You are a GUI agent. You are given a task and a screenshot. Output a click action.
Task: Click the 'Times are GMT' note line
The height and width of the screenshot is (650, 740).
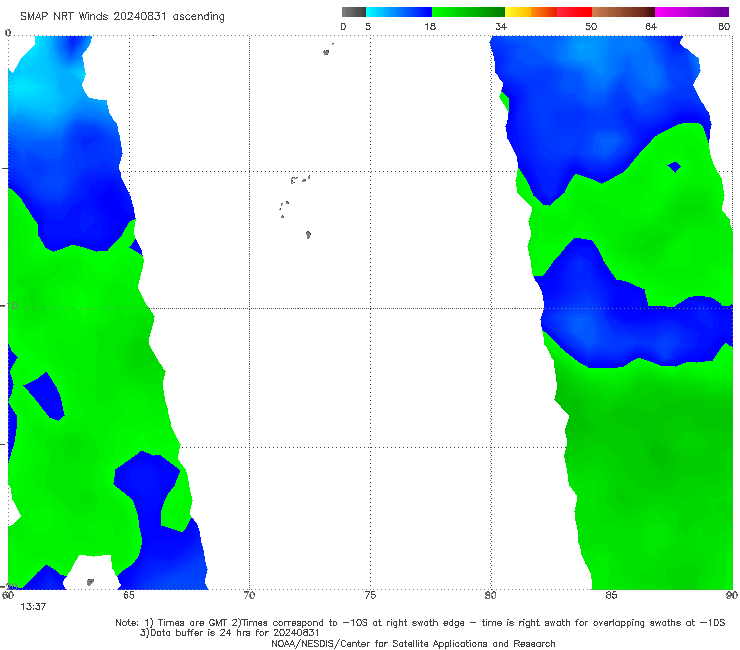(420, 623)
